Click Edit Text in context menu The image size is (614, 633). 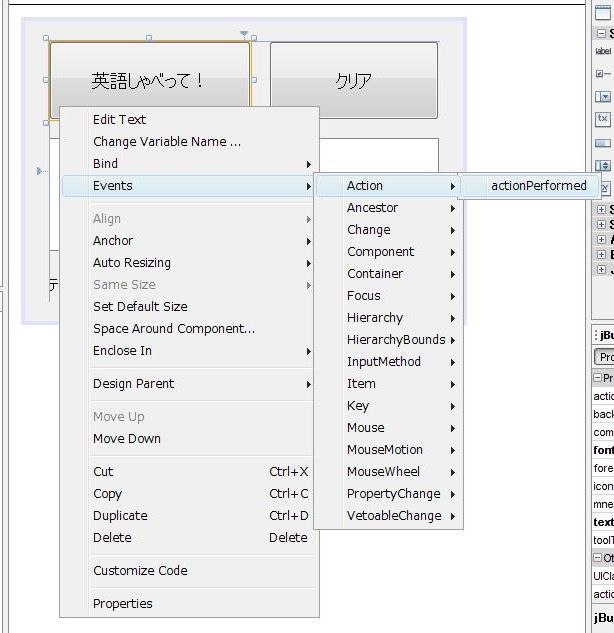[119, 119]
